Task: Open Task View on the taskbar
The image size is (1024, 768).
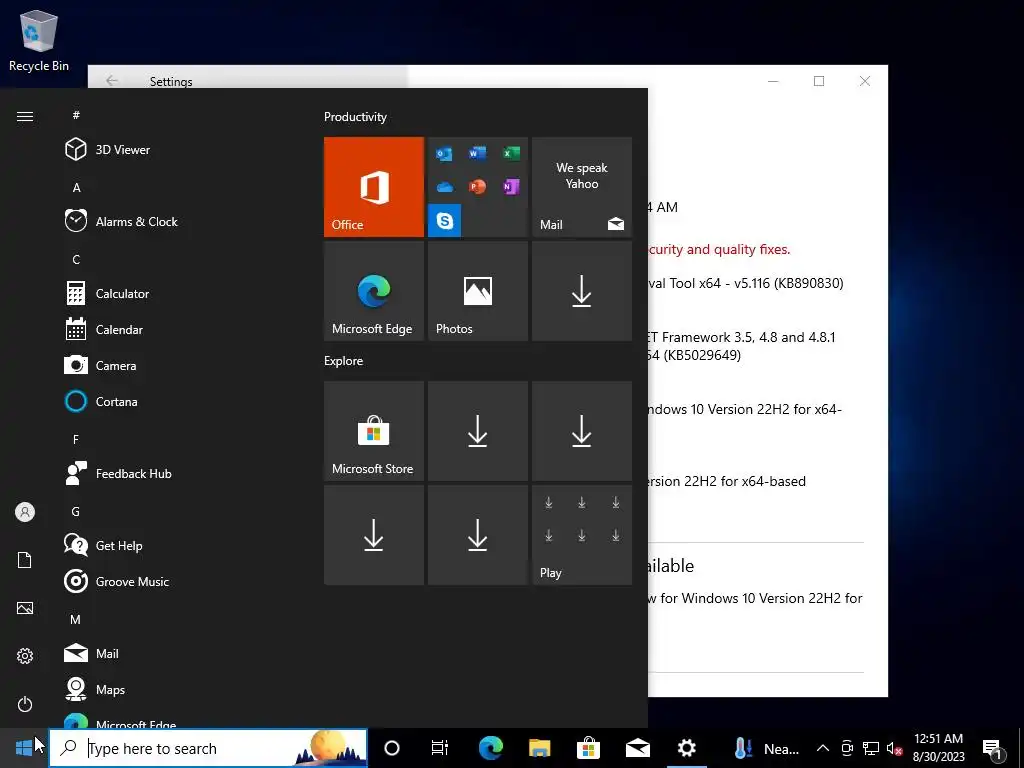Action: click(x=440, y=748)
